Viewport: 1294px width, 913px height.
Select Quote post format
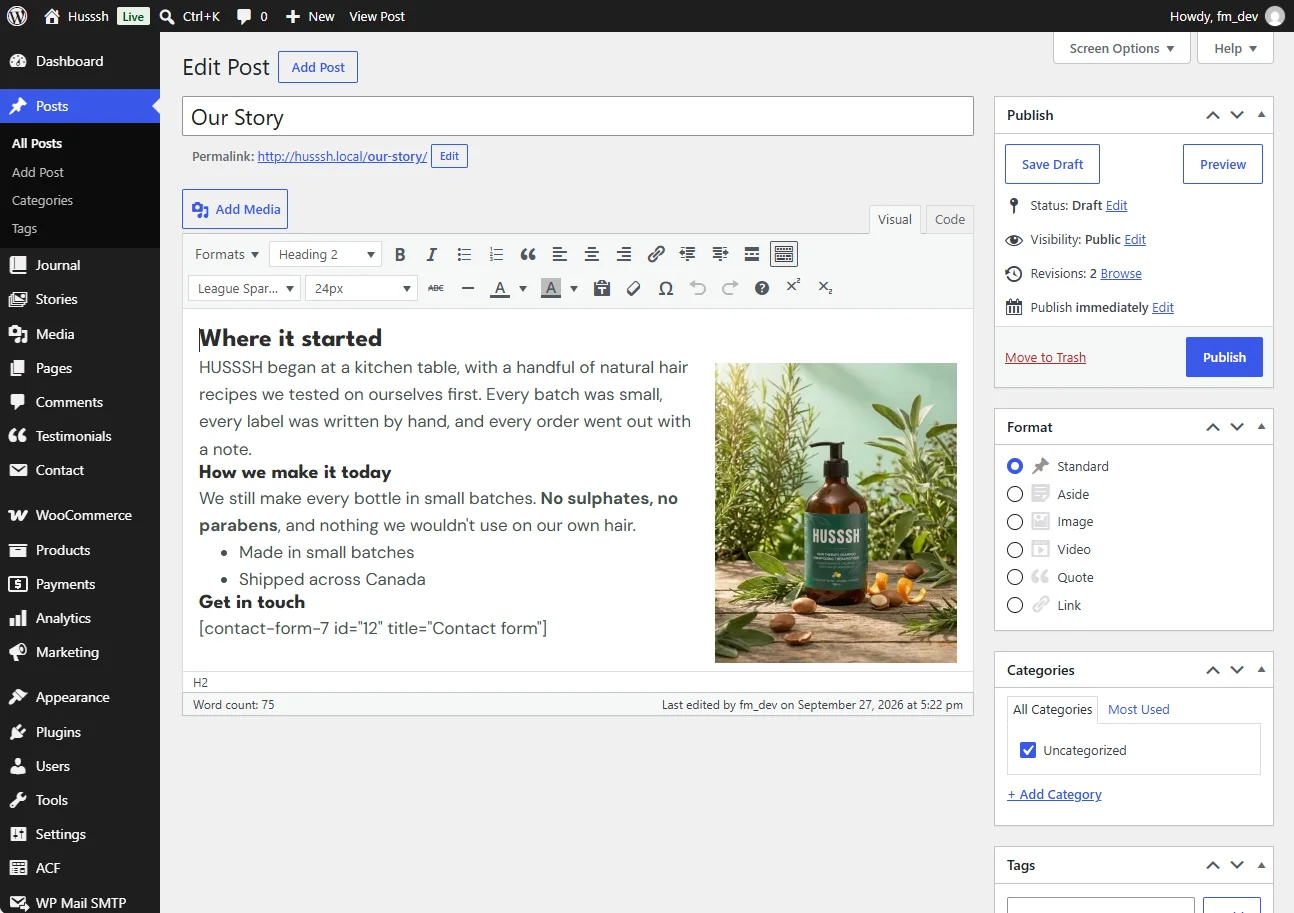(1015, 577)
